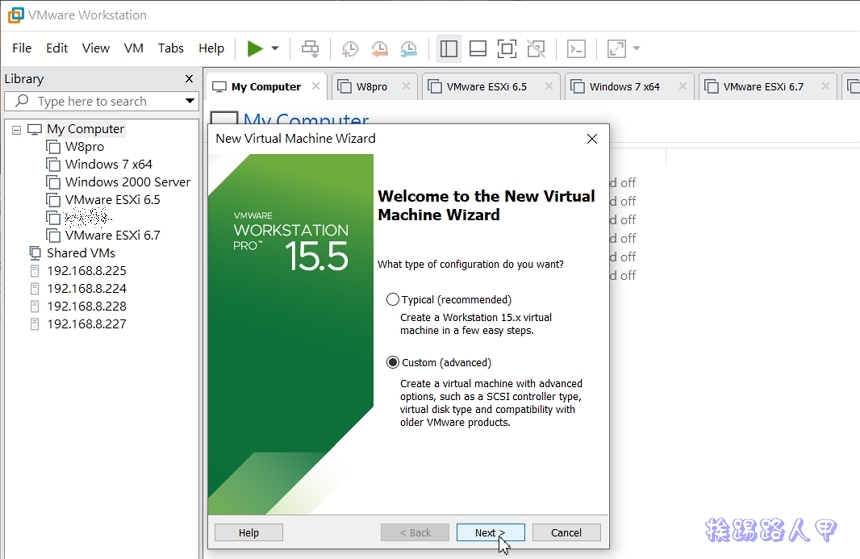
Task: Open the power options dropdown arrow
Action: pyautogui.click(x=275, y=48)
